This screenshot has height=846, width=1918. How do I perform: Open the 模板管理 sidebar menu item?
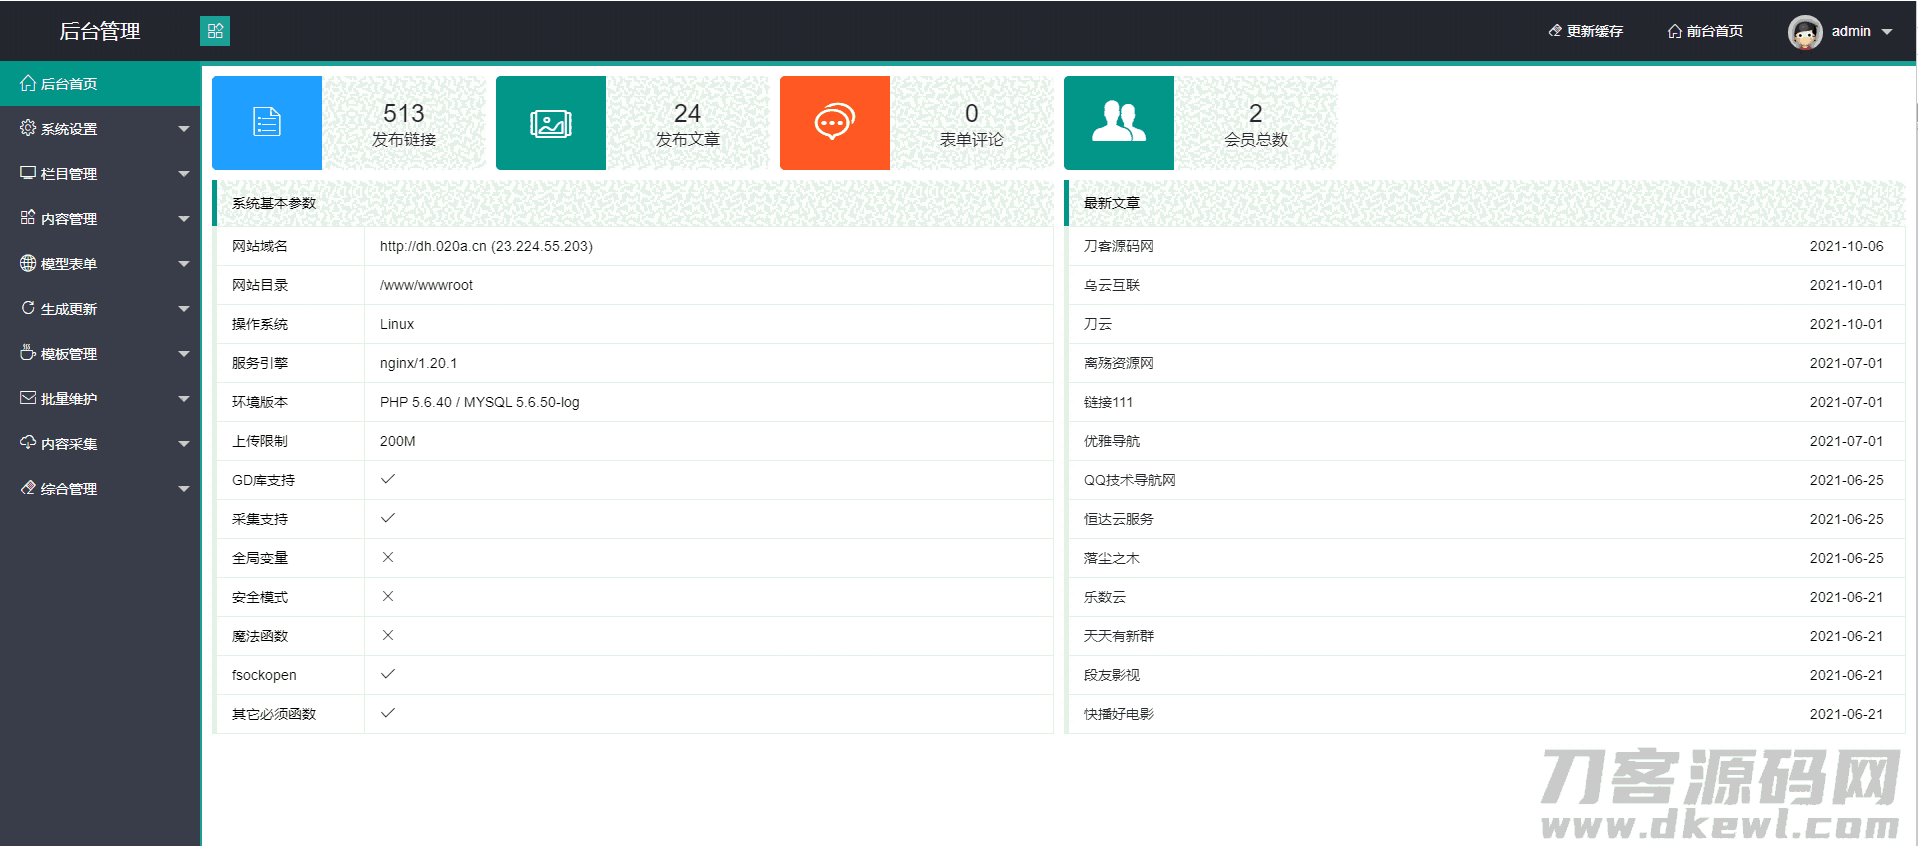click(68, 354)
